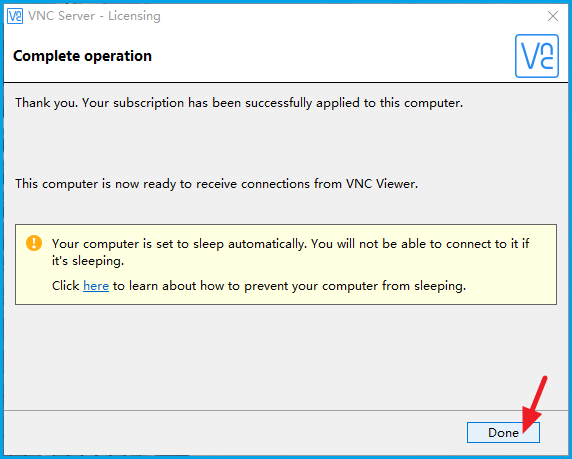
Task: Click the word 'Click' before the here link
Action: tap(66, 286)
